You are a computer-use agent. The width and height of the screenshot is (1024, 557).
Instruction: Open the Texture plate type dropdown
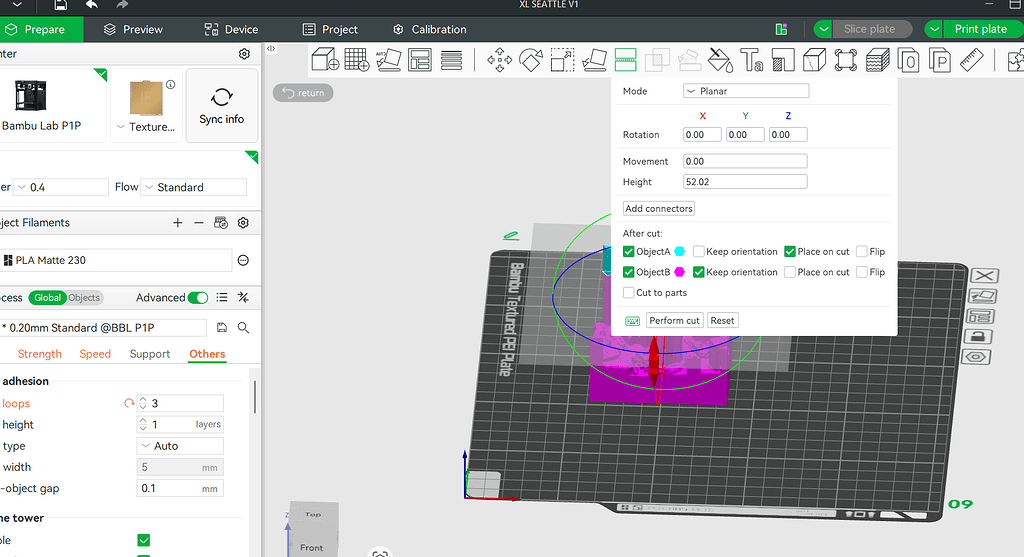pos(146,127)
